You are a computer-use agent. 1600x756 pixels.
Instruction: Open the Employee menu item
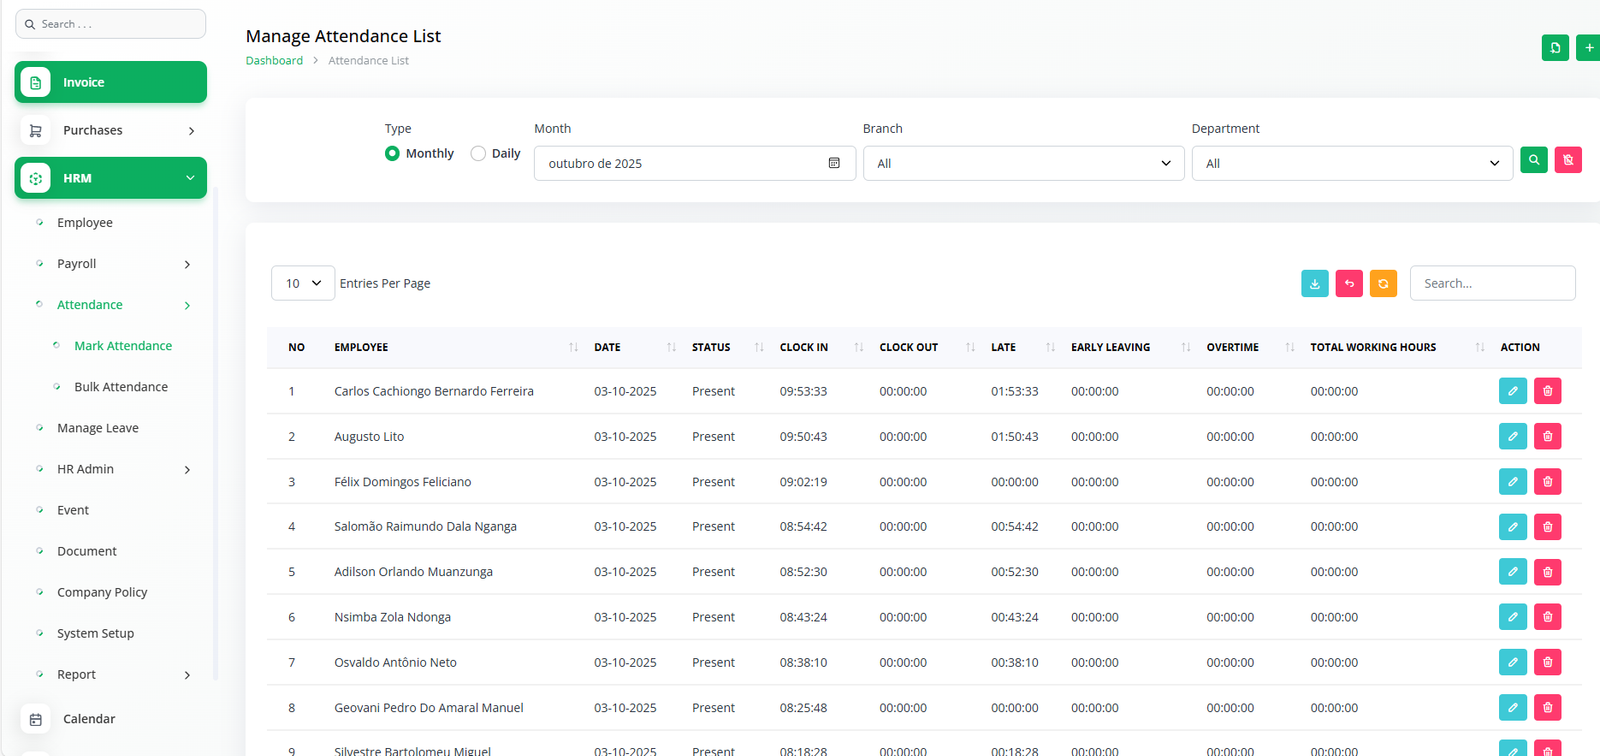point(85,223)
